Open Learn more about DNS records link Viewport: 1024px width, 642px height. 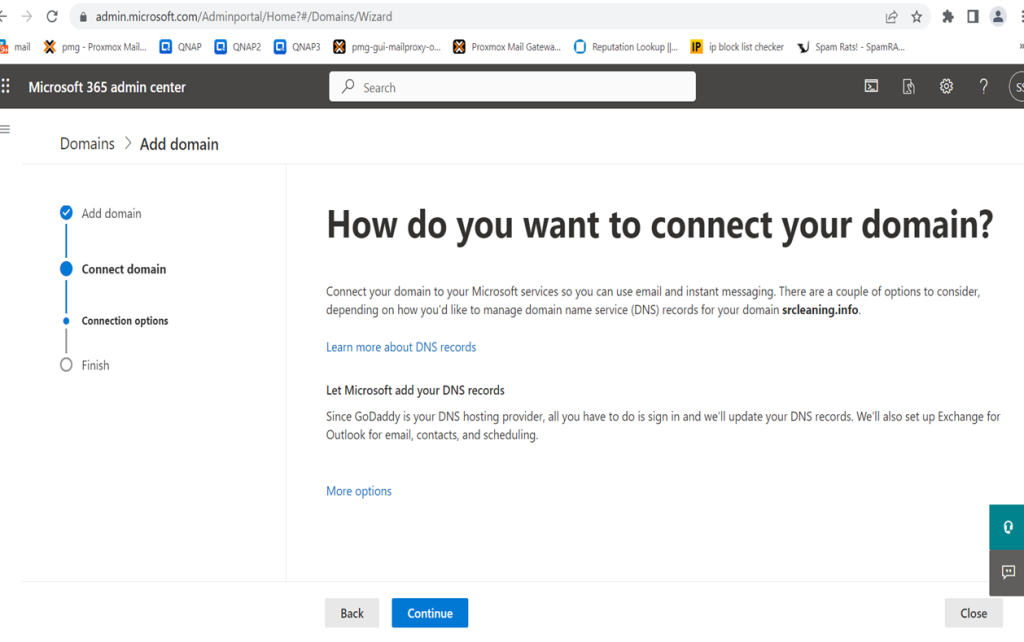coord(401,347)
